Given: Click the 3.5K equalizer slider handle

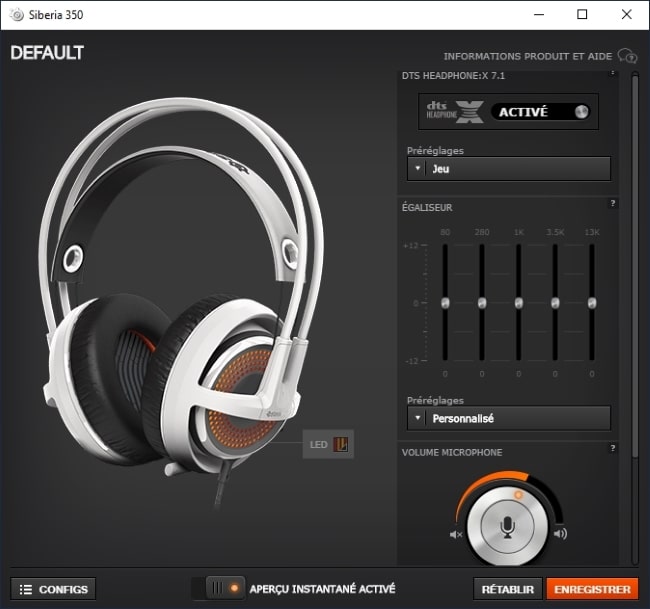Looking at the screenshot, I should (555, 303).
